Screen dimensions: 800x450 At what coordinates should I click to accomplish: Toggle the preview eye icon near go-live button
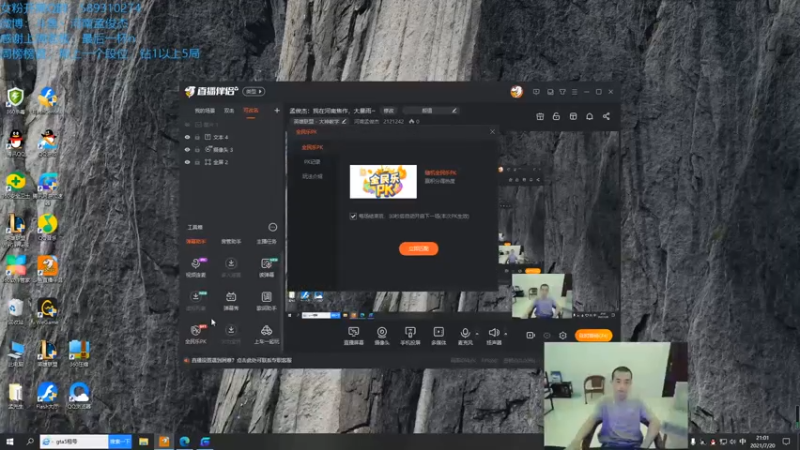pos(547,335)
